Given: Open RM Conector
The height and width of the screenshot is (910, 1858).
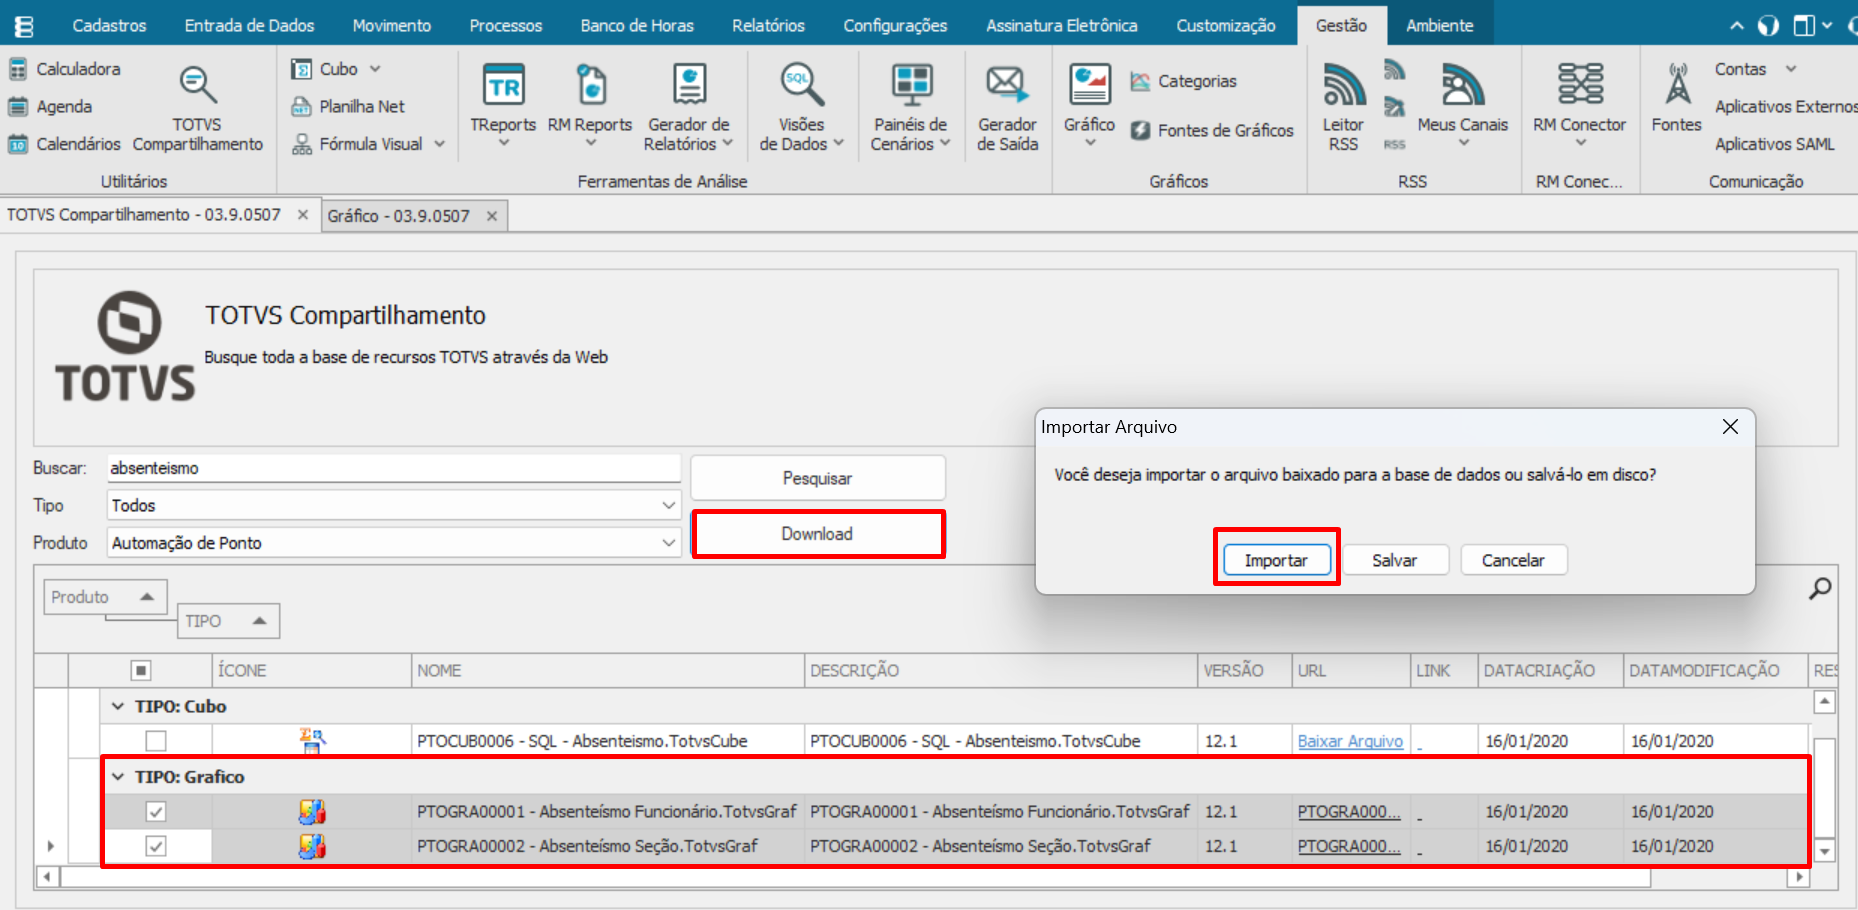Looking at the screenshot, I should pos(1580,106).
